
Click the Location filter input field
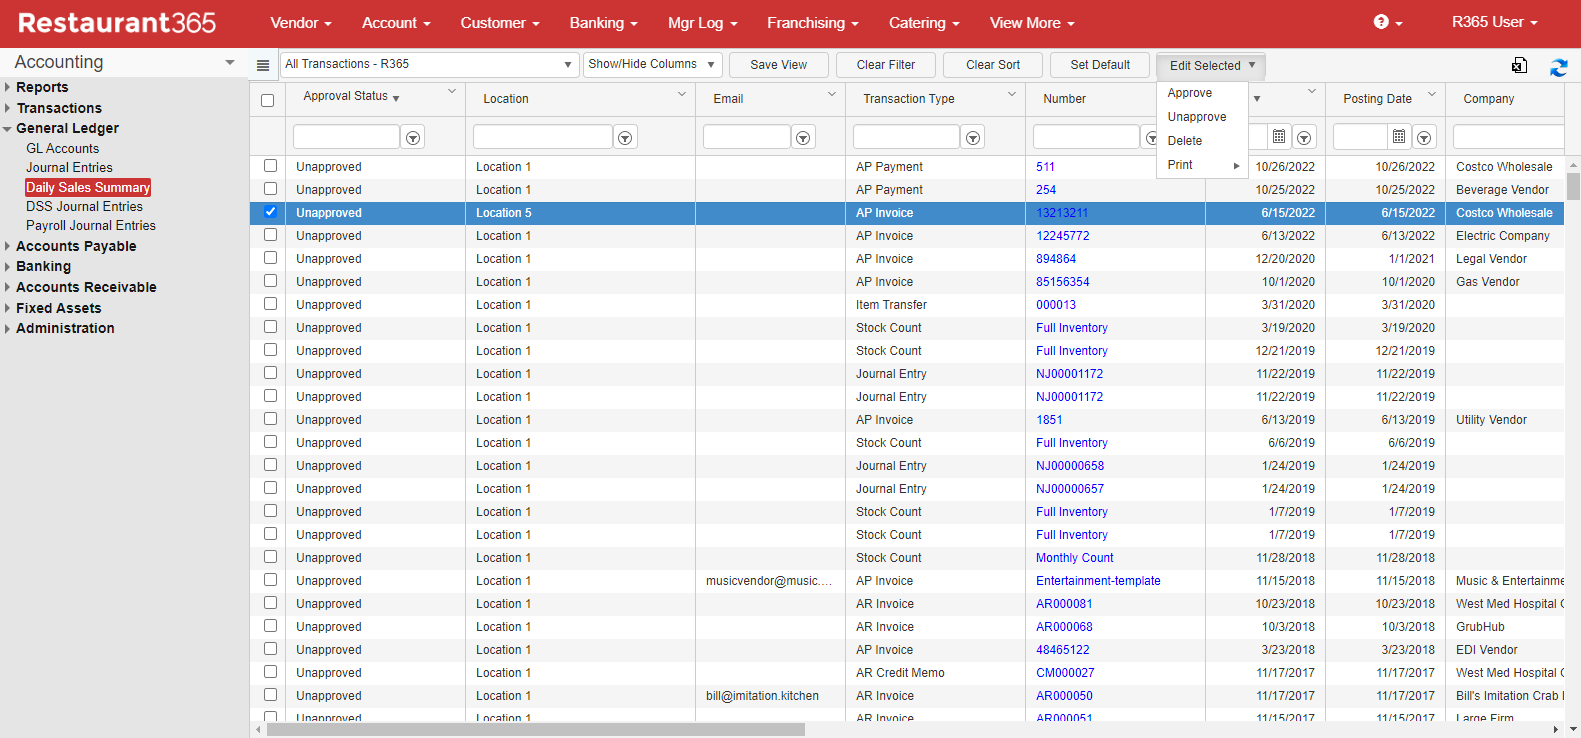pos(542,137)
